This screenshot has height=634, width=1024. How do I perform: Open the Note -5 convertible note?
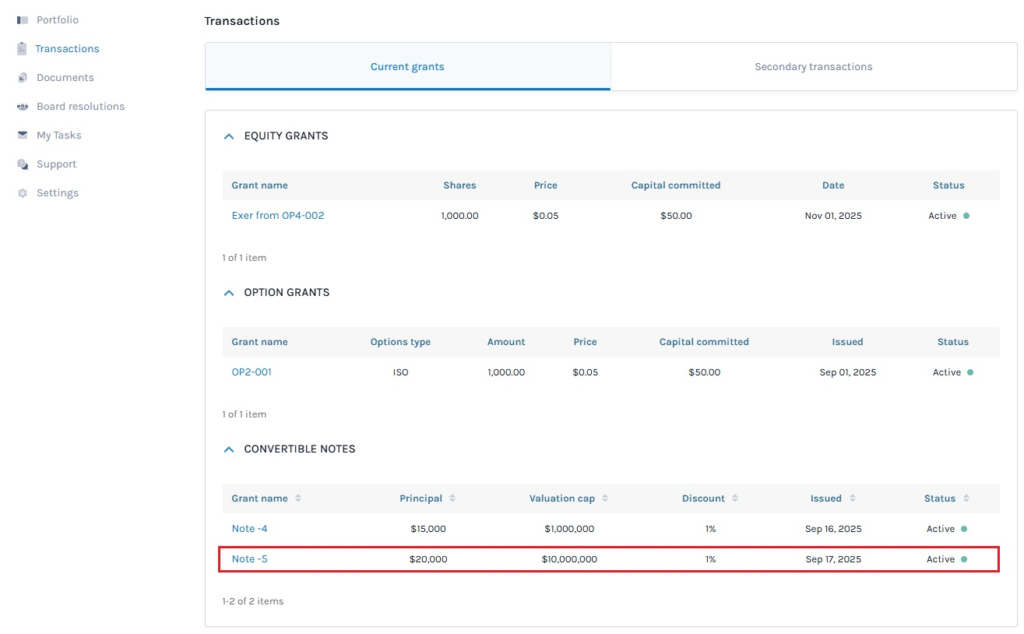(x=250, y=559)
